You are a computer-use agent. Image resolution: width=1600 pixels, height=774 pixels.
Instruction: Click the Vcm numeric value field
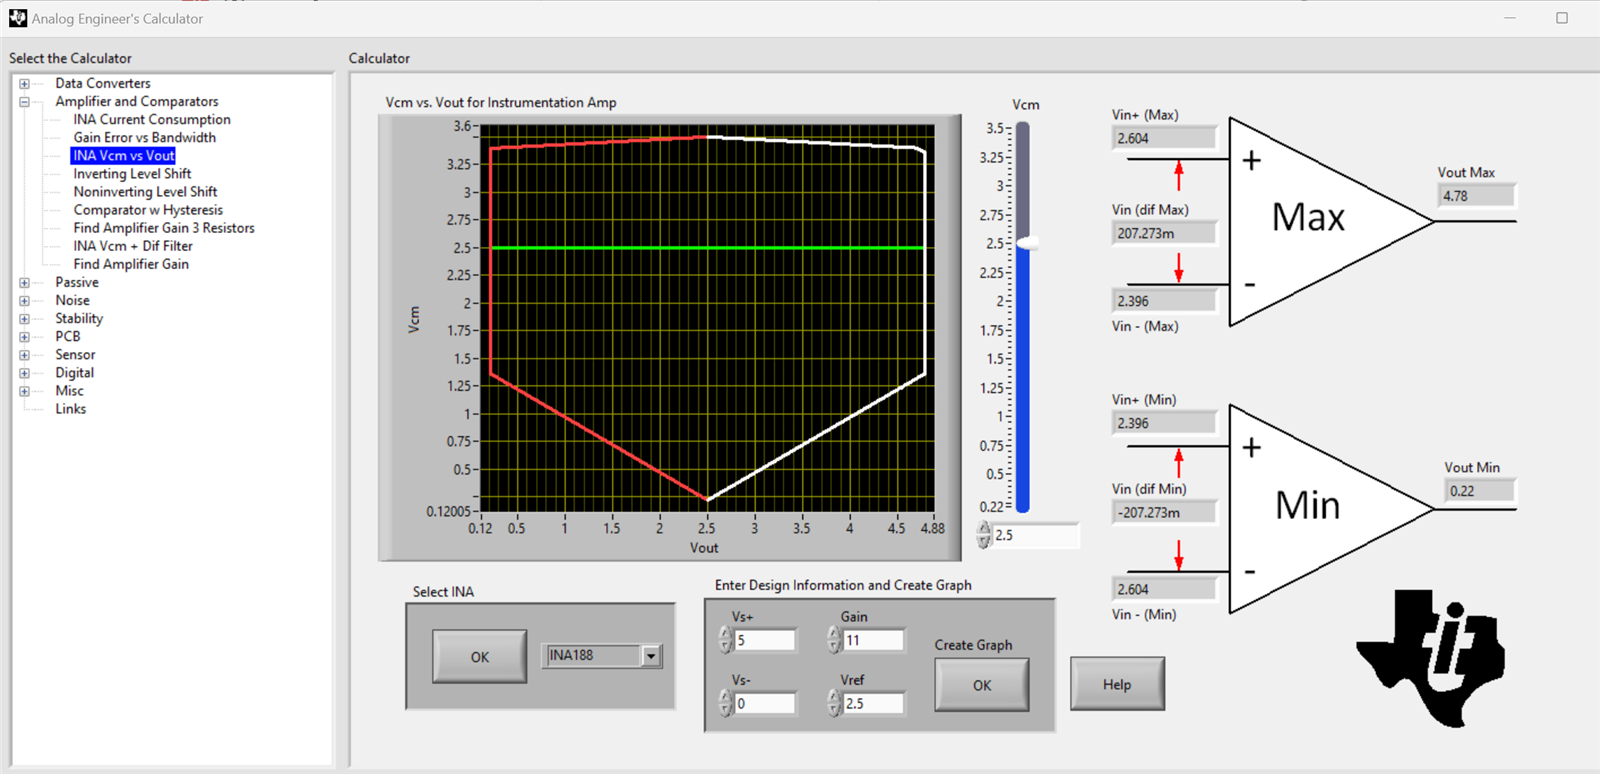click(x=1036, y=535)
